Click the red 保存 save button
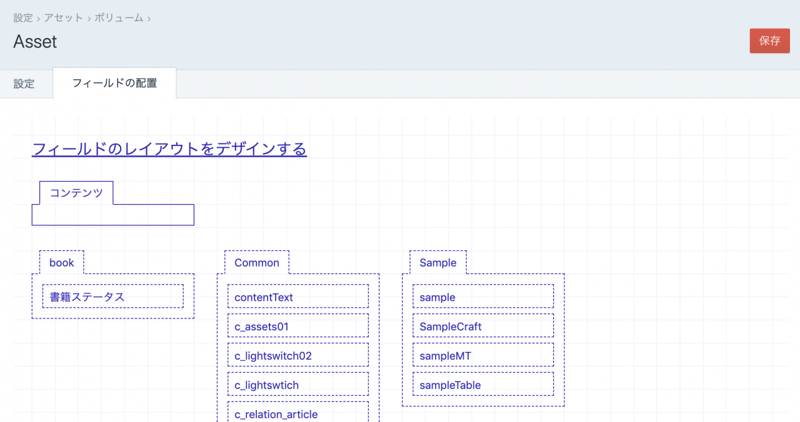 [x=769, y=41]
